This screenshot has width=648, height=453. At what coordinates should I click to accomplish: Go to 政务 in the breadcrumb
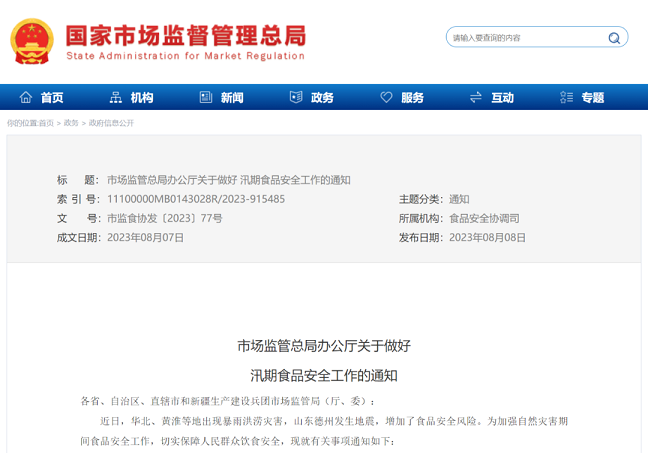71,123
